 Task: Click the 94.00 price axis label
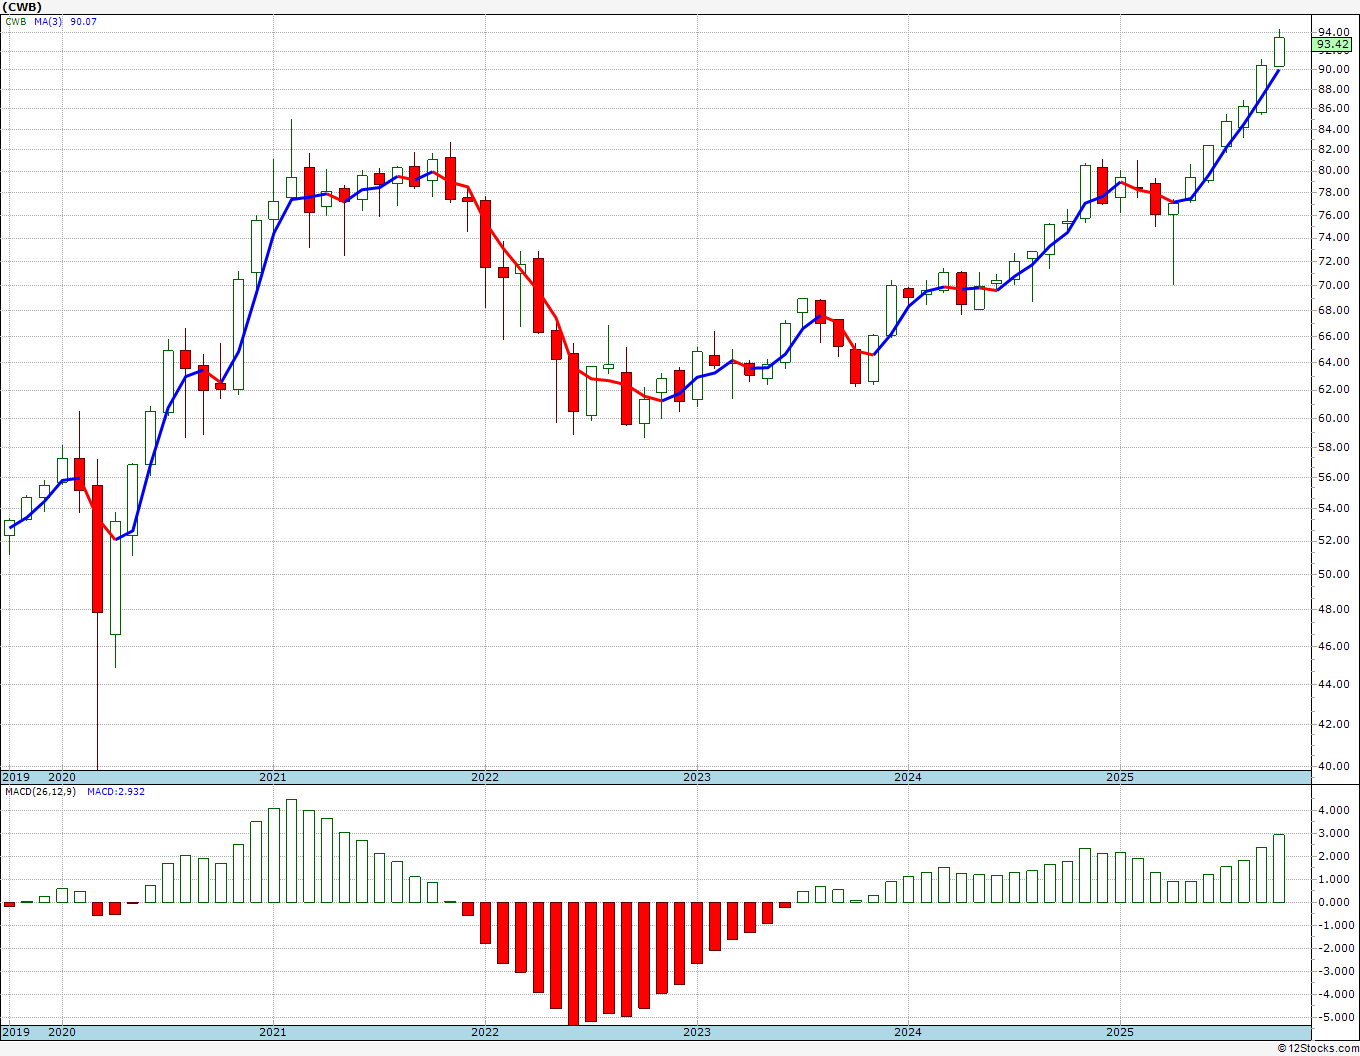pos(1334,32)
